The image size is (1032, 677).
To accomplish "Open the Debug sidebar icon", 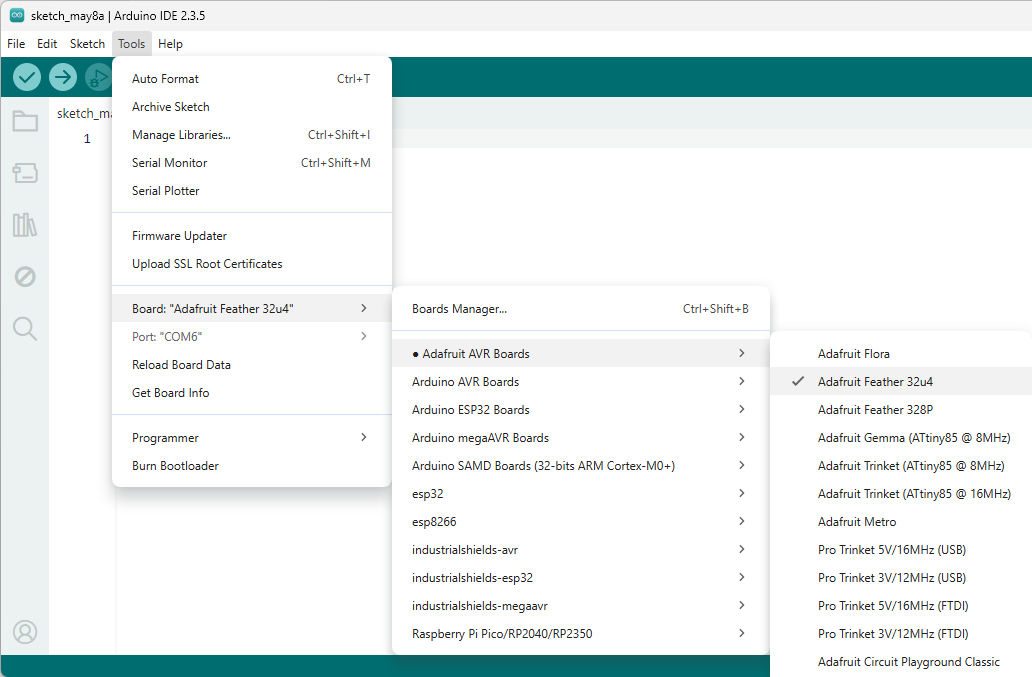I will coord(25,276).
